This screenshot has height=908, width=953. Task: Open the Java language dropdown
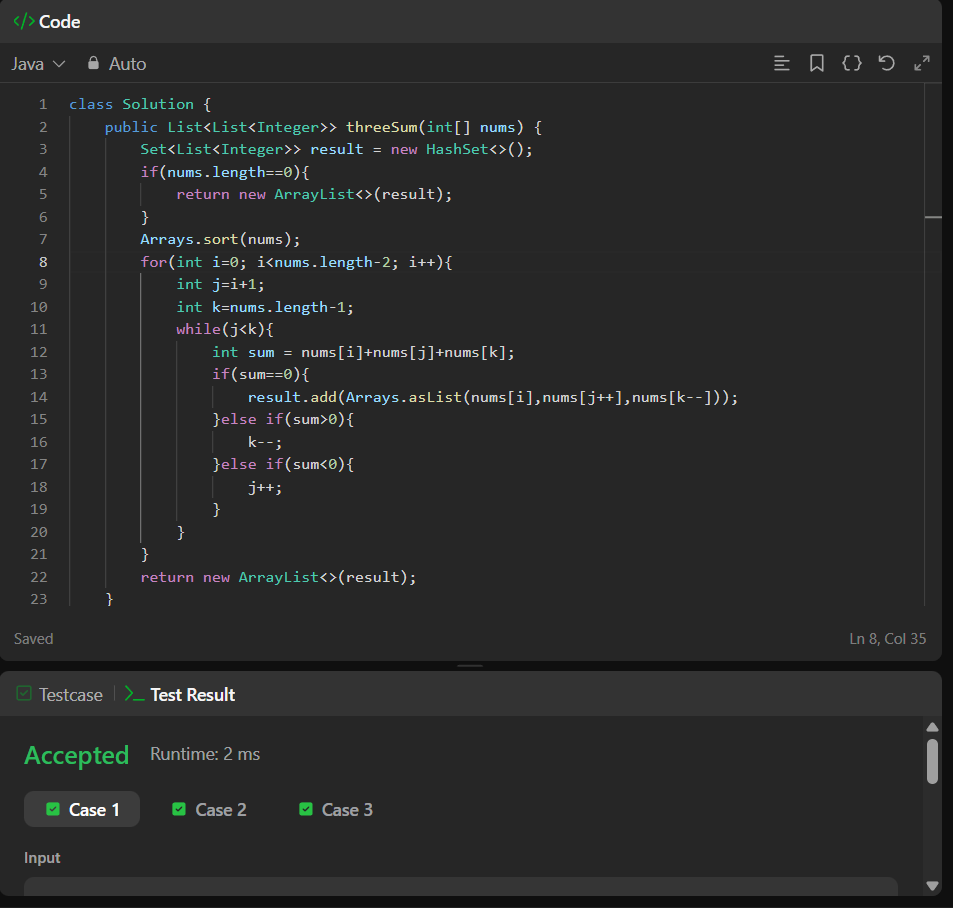(x=38, y=64)
